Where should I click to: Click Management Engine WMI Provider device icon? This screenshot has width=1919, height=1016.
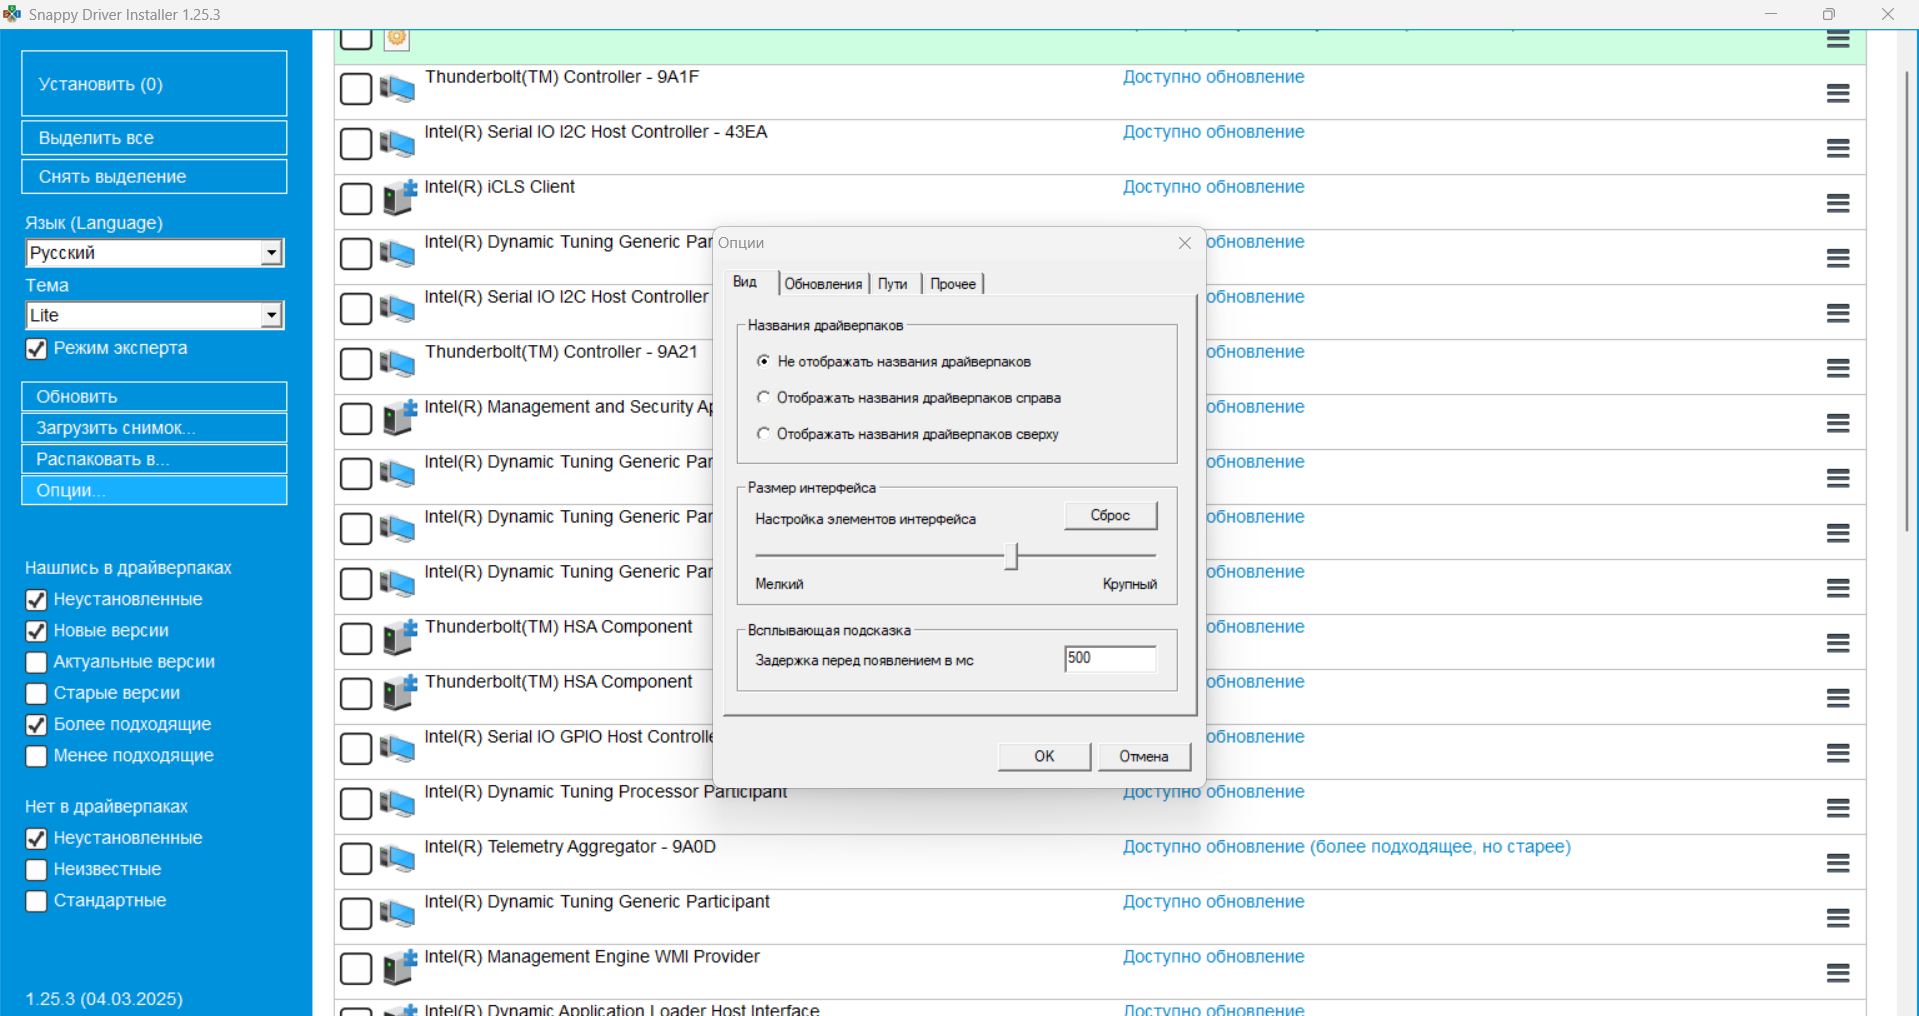coord(399,968)
